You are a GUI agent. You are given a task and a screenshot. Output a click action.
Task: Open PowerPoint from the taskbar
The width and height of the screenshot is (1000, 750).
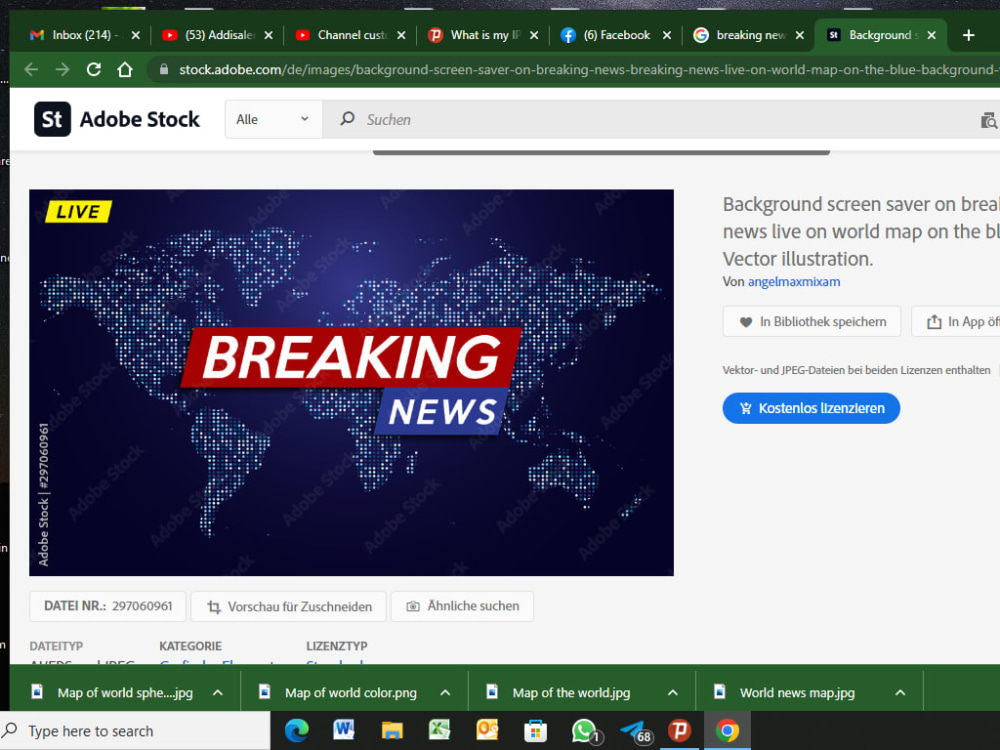[x=679, y=730]
